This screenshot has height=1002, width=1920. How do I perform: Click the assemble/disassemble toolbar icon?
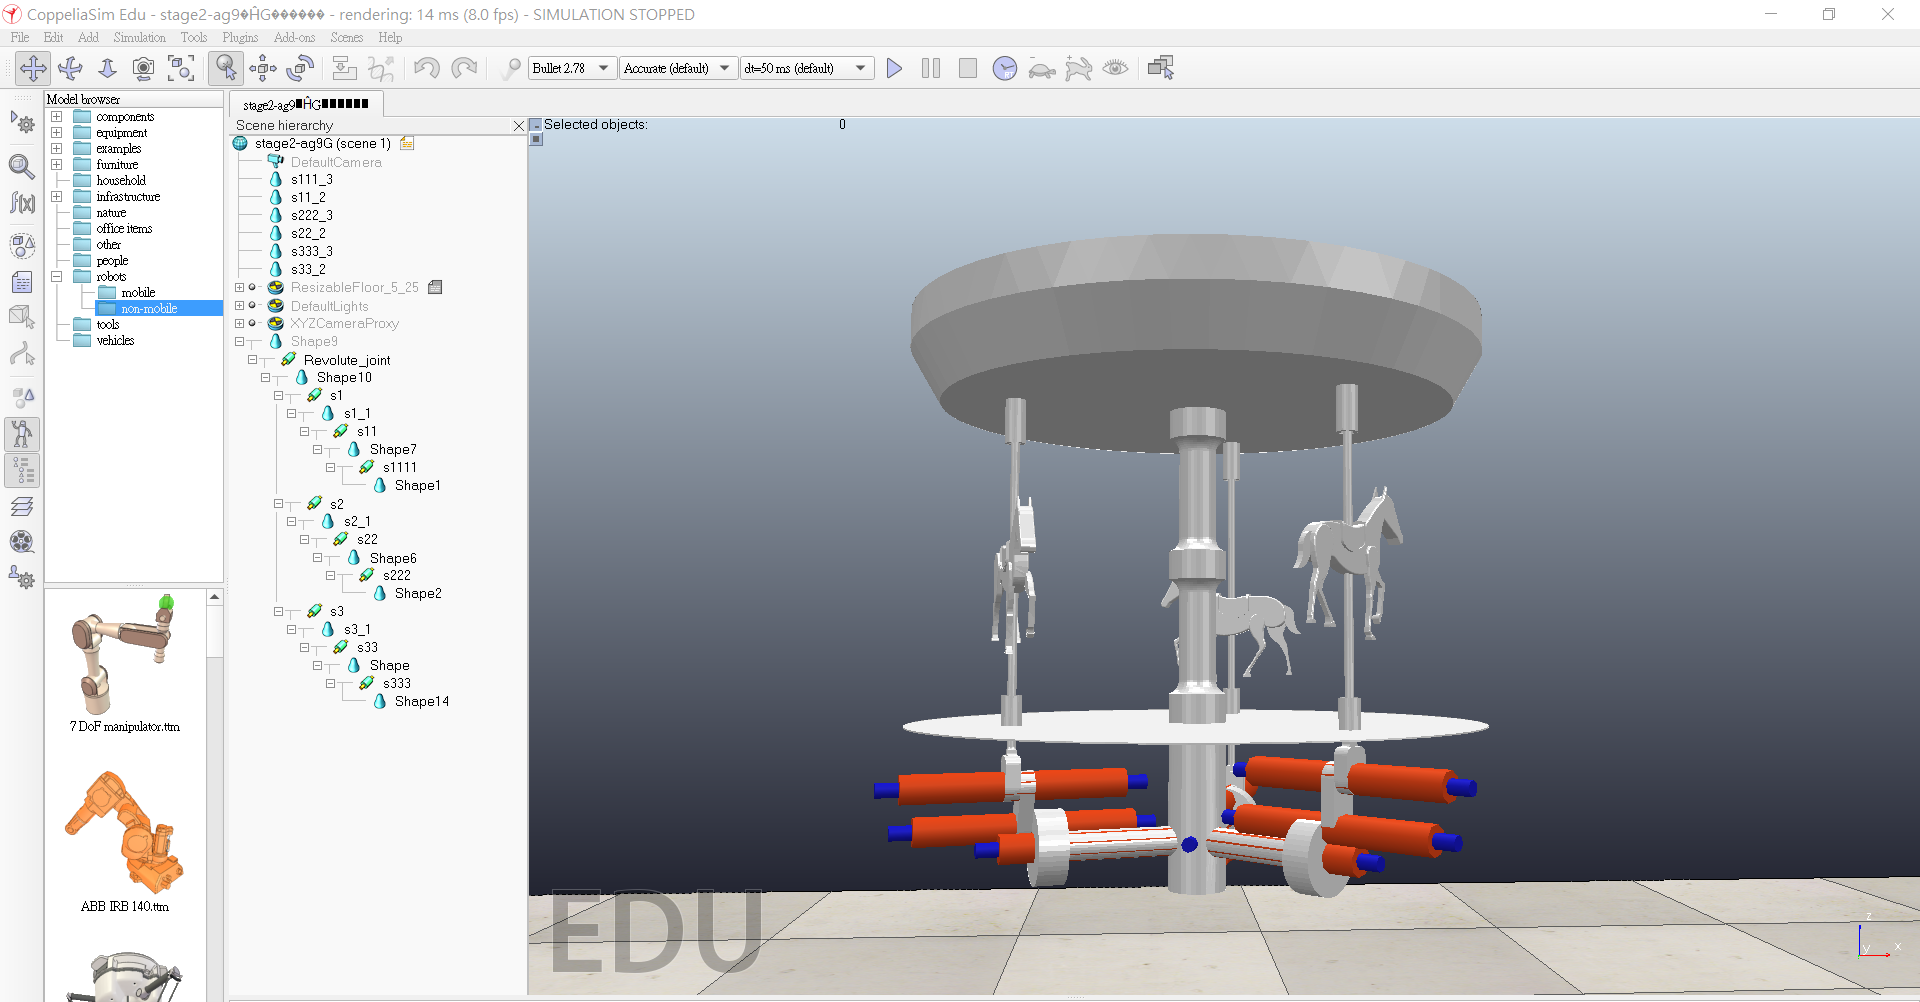pos(344,68)
